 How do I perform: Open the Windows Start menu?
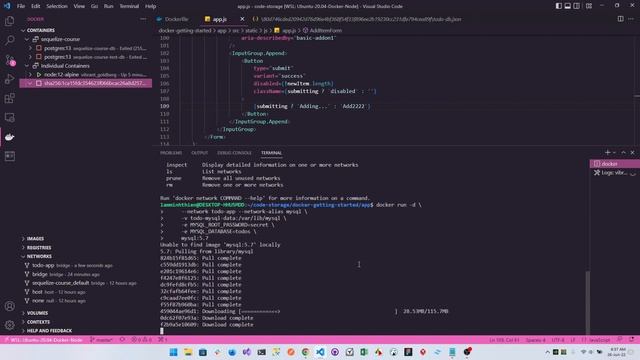click(x=173, y=352)
